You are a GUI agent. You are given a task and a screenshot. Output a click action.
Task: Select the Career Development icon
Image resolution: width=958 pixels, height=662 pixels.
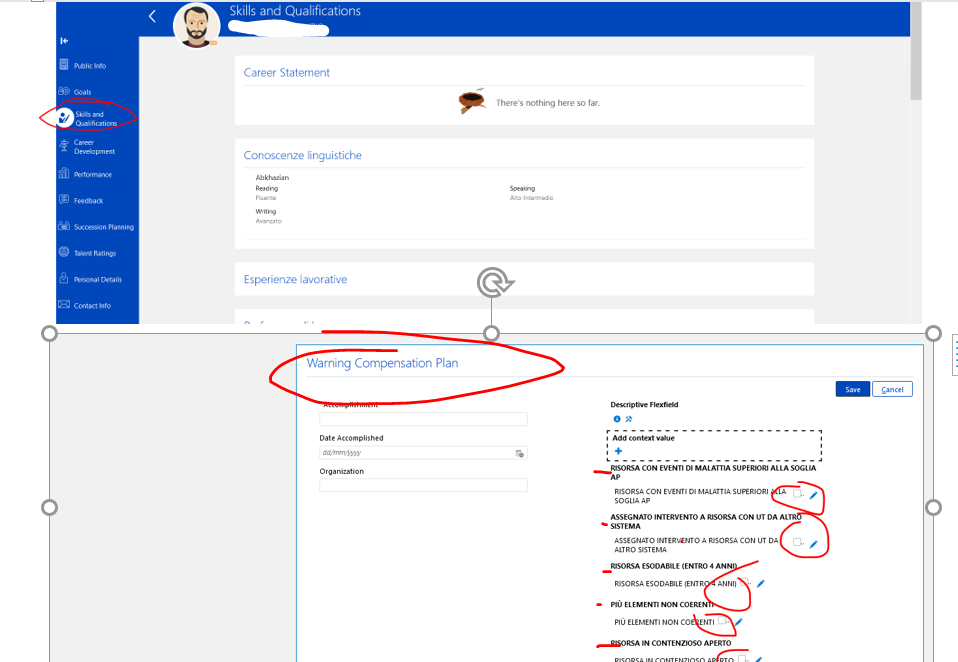pyautogui.click(x=63, y=147)
